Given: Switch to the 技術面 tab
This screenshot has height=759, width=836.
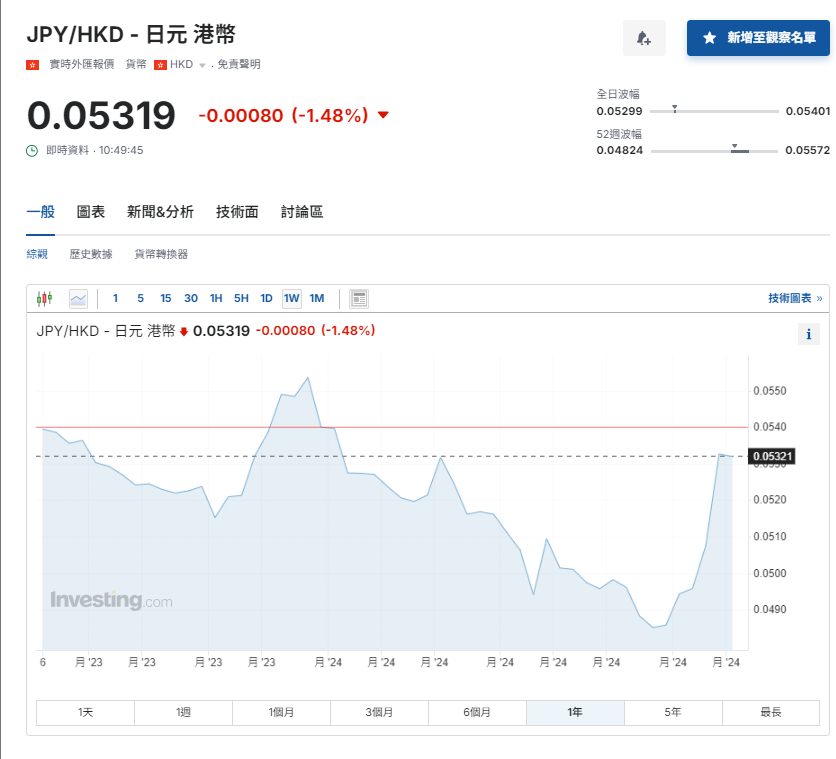Looking at the screenshot, I should point(236,213).
